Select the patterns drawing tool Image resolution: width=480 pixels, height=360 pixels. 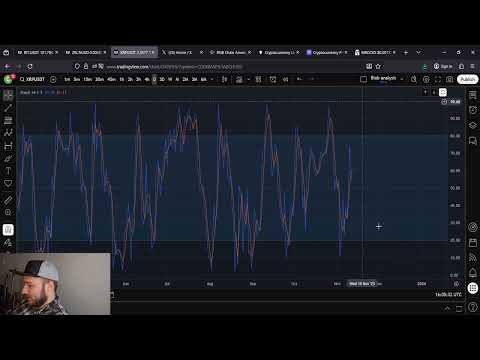[x=8, y=133]
